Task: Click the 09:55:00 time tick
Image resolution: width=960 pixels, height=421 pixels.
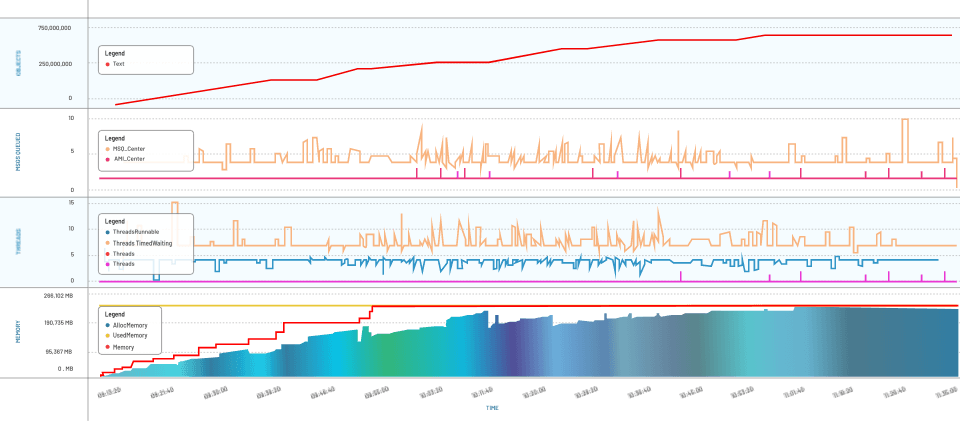Action: click(377, 392)
